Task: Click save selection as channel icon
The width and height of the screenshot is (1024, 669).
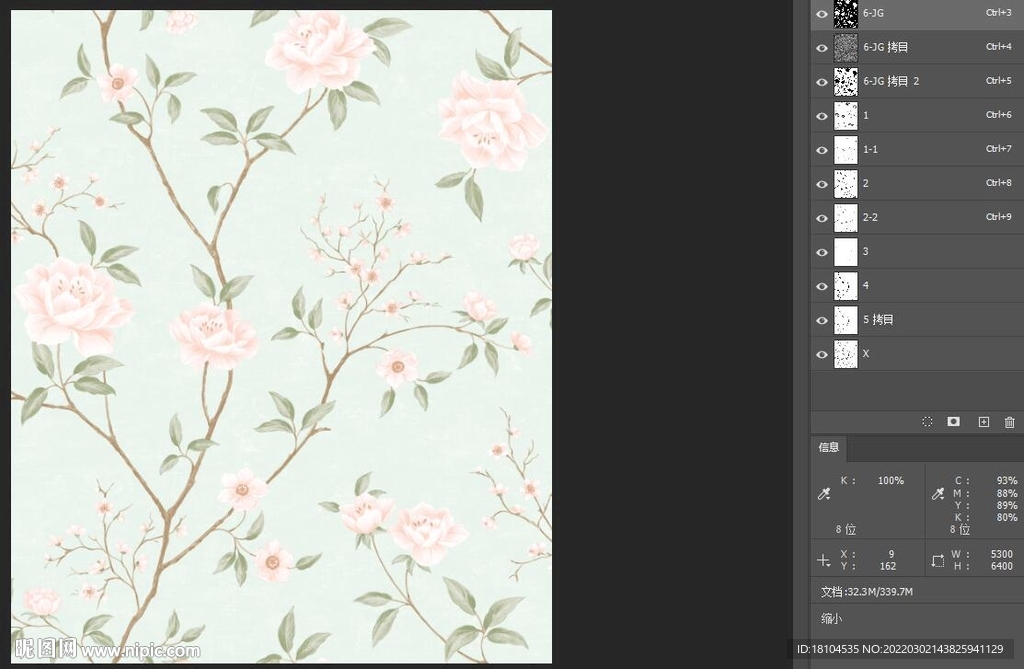Action: click(954, 422)
